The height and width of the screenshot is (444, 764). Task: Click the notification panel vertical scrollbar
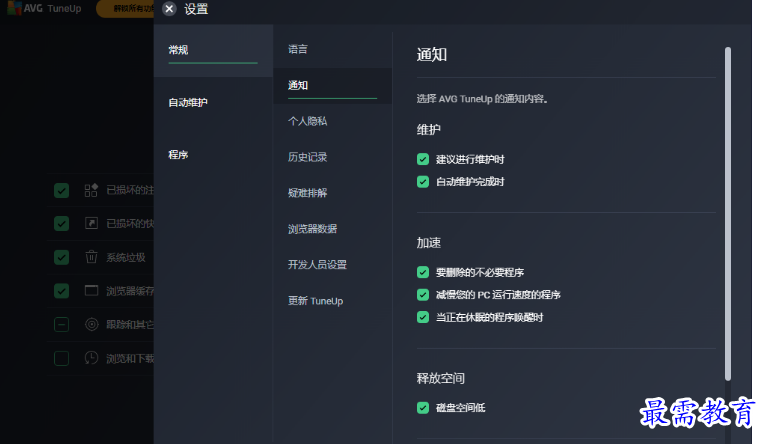[x=728, y=213]
